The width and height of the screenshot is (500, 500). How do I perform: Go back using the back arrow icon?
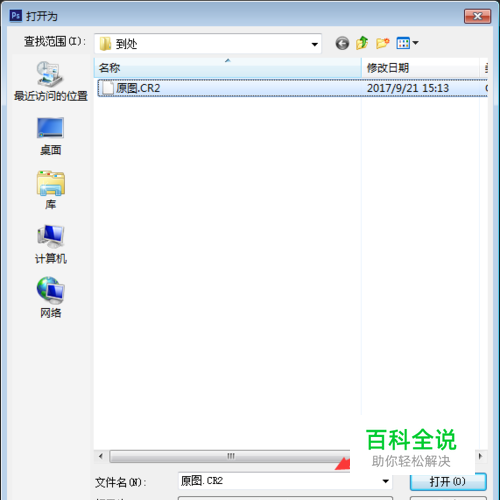pyautogui.click(x=342, y=43)
